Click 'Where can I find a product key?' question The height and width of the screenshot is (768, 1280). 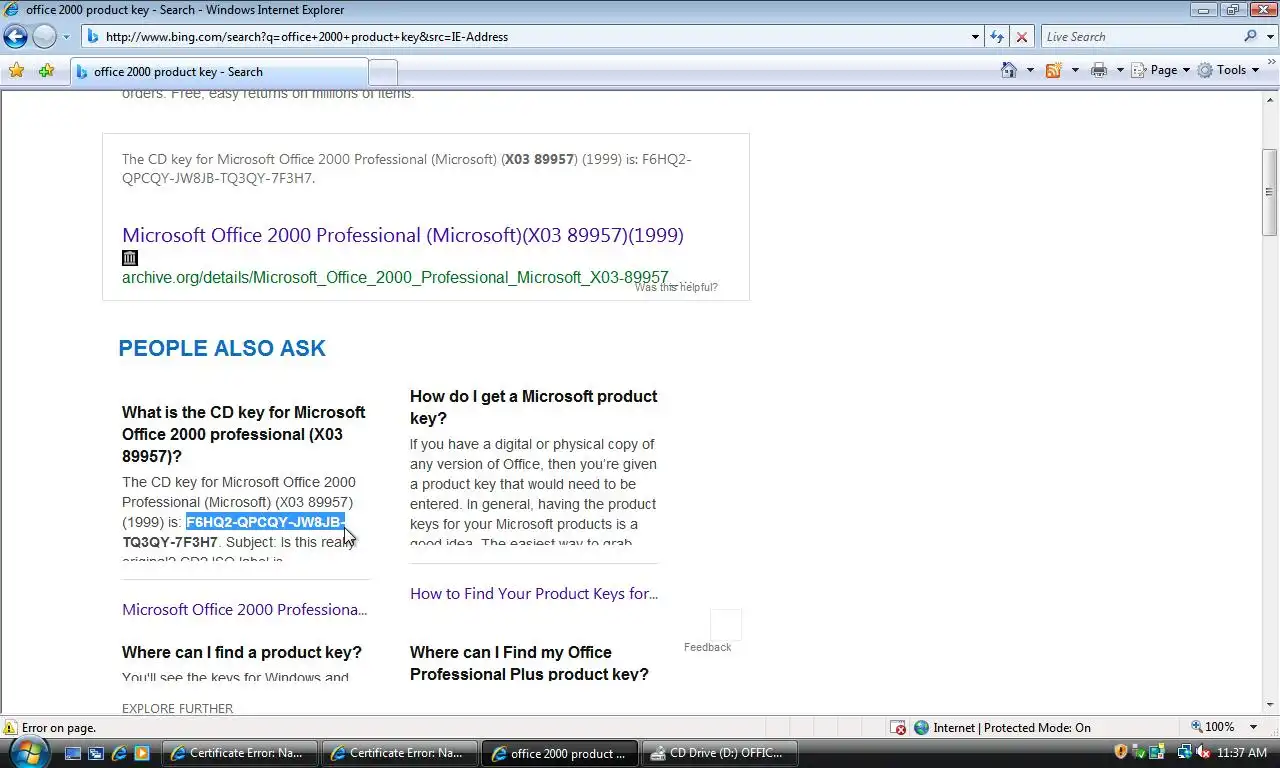point(242,652)
